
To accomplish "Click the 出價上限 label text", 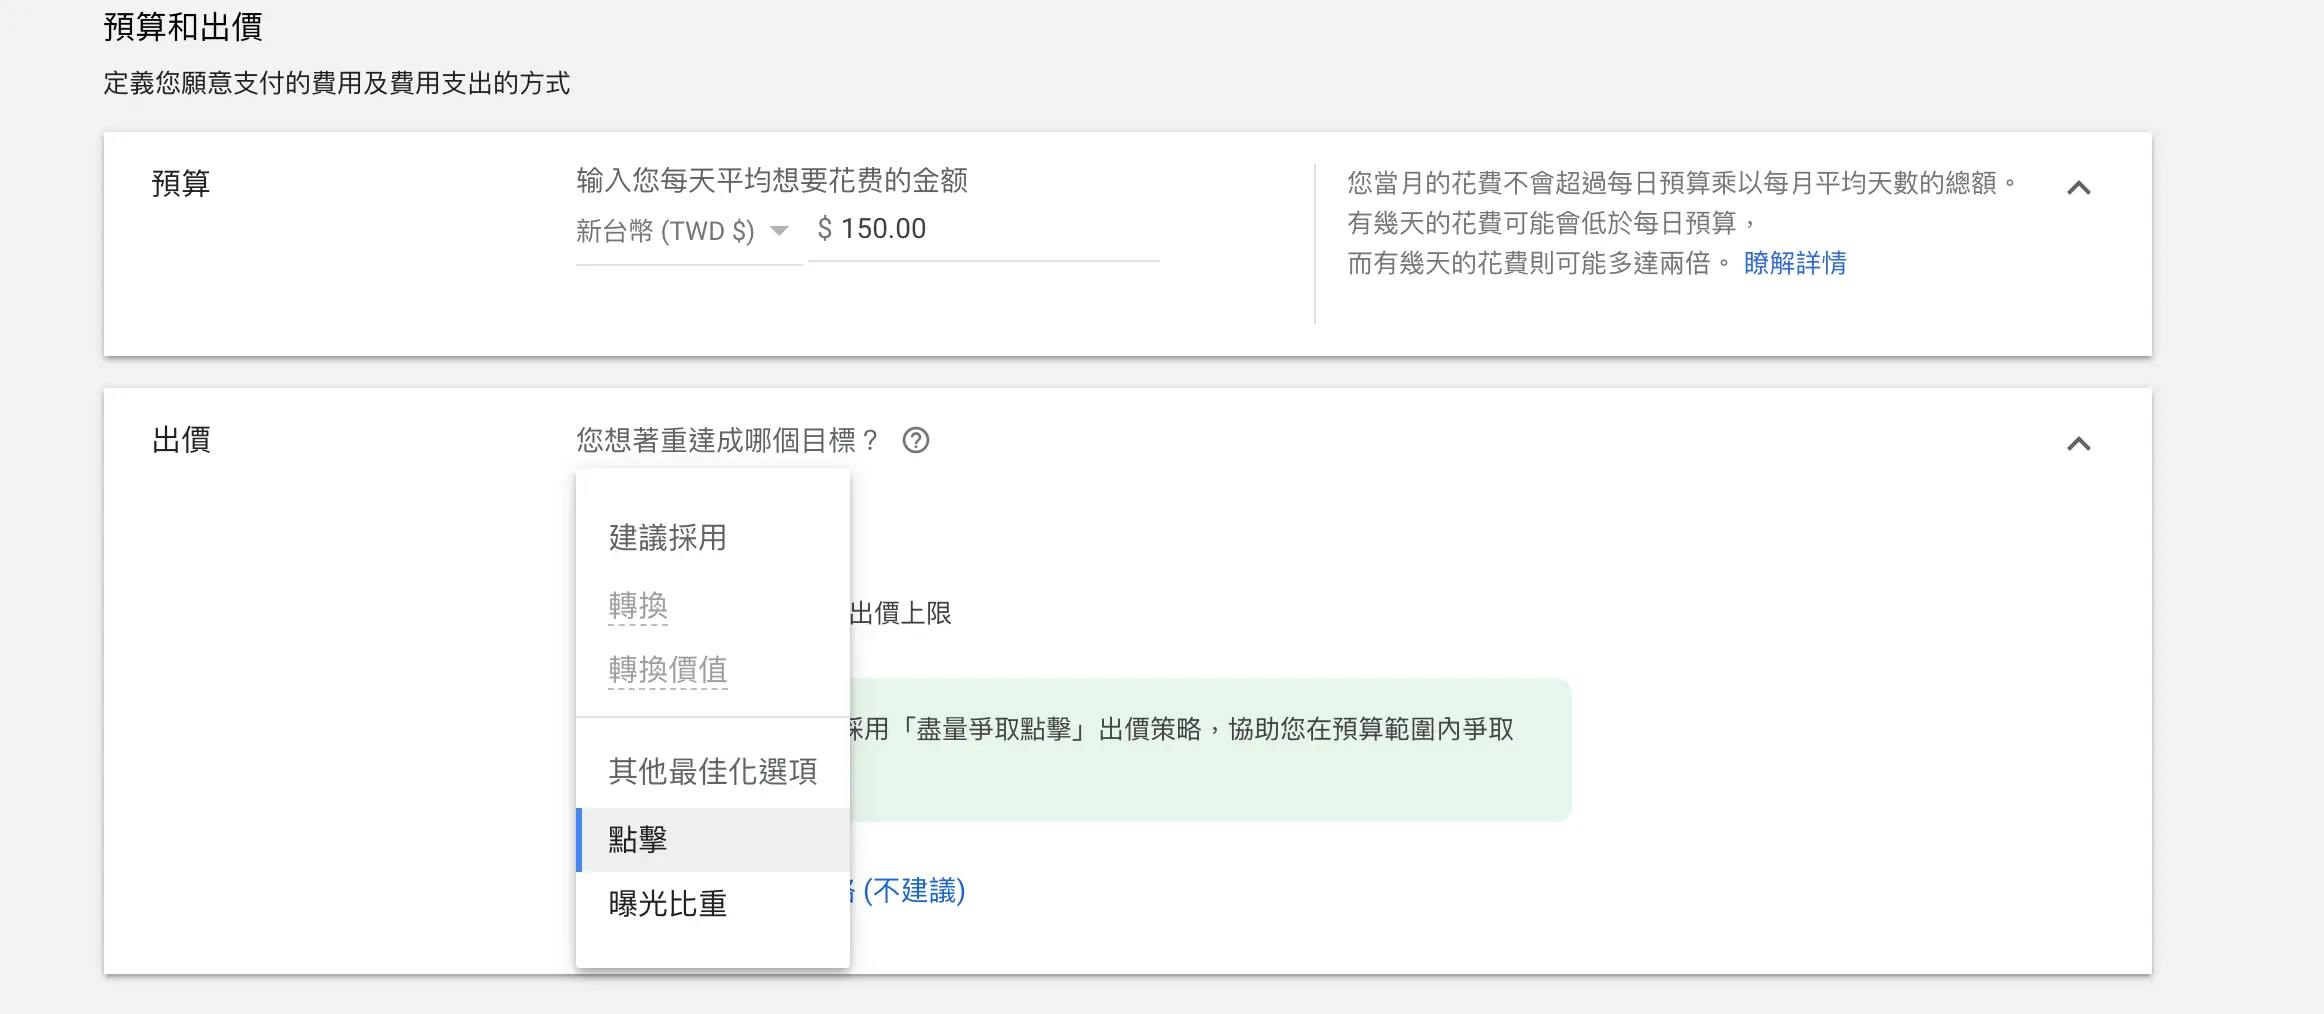I will tap(900, 613).
